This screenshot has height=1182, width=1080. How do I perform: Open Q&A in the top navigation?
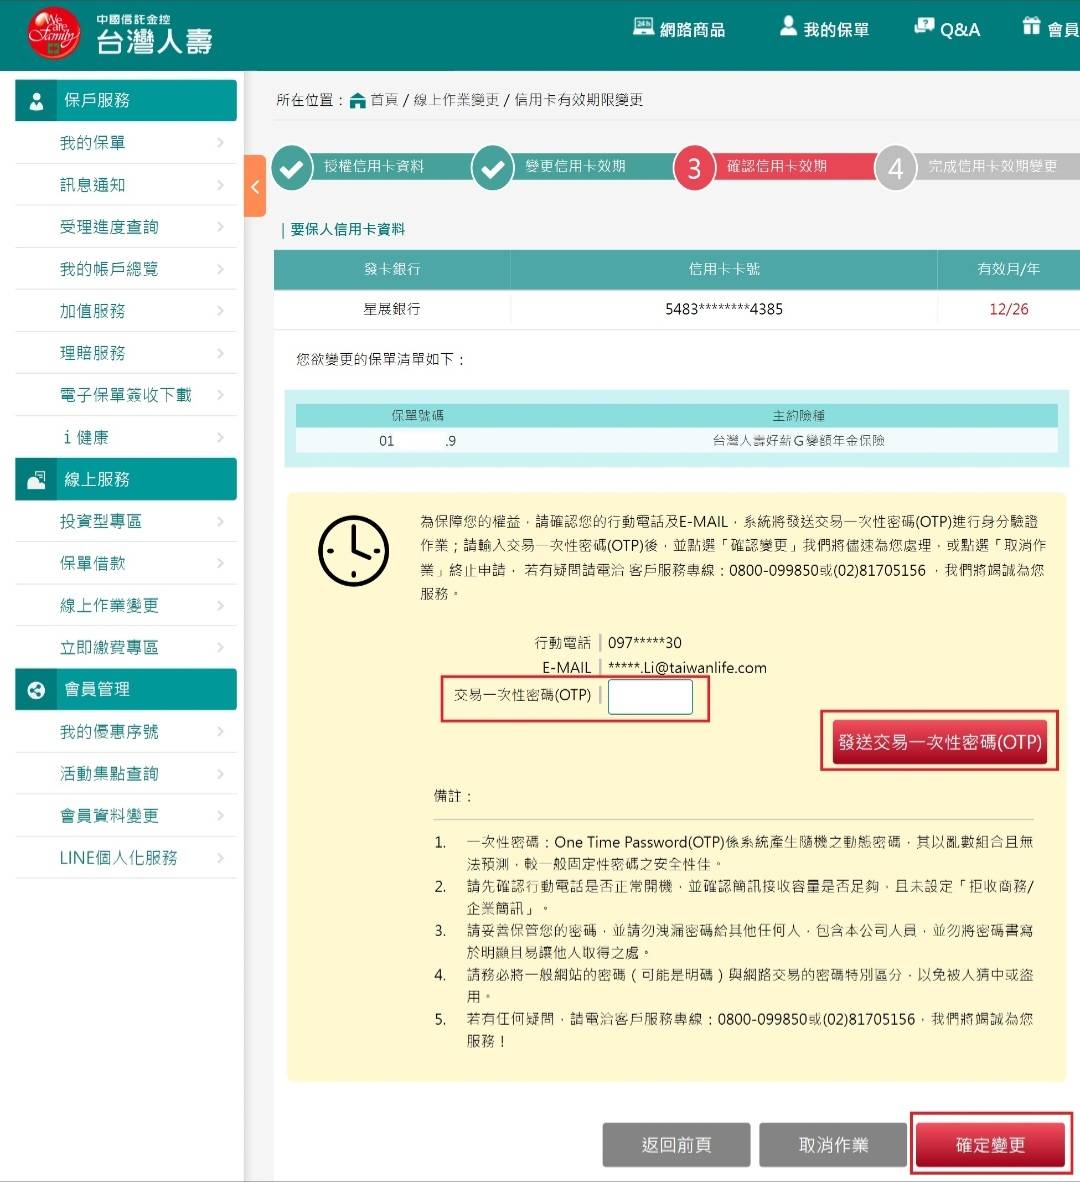[x=947, y=29]
